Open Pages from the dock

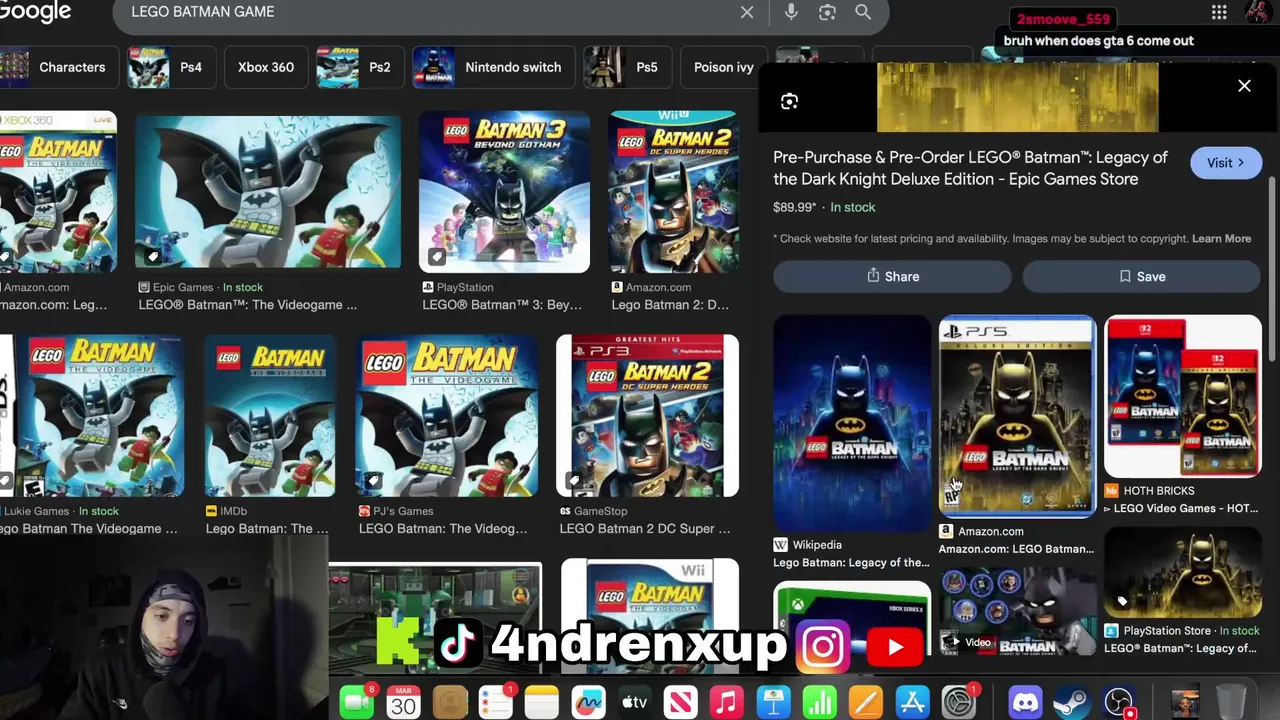point(866,702)
